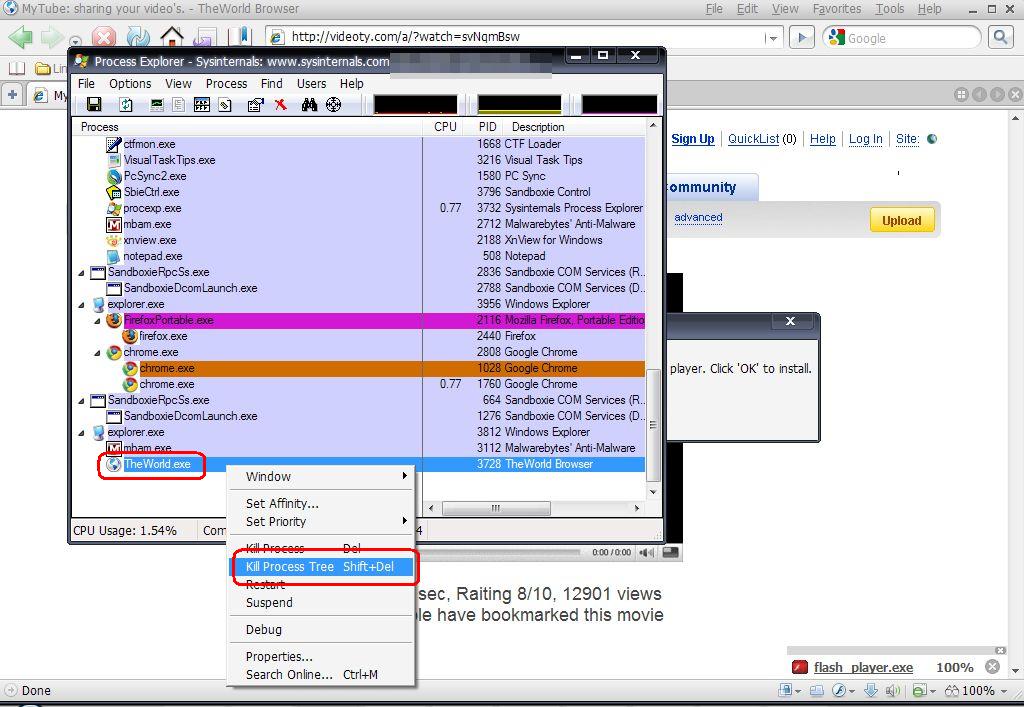Click the flash_player.exe download link
Image resolution: width=1024 pixels, height=707 pixels.
pyautogui.click(x=863, y=667)
